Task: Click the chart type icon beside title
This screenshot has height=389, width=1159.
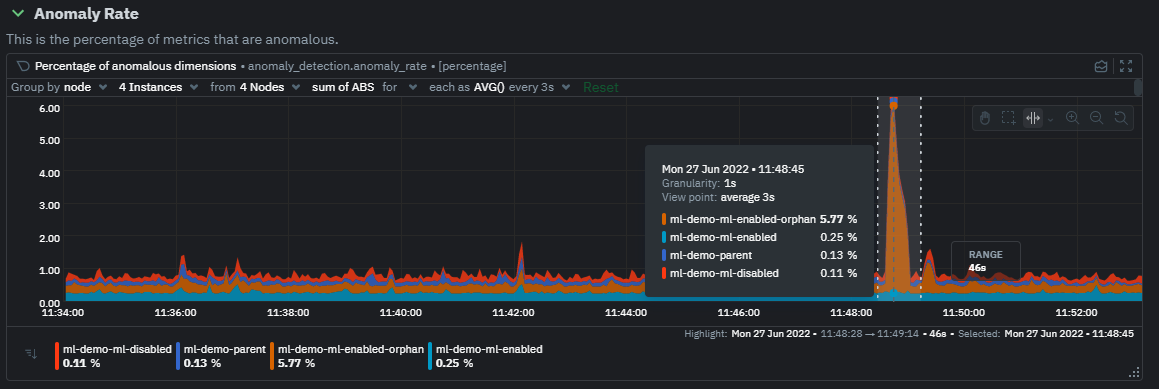Action: (x=23, y=66)
